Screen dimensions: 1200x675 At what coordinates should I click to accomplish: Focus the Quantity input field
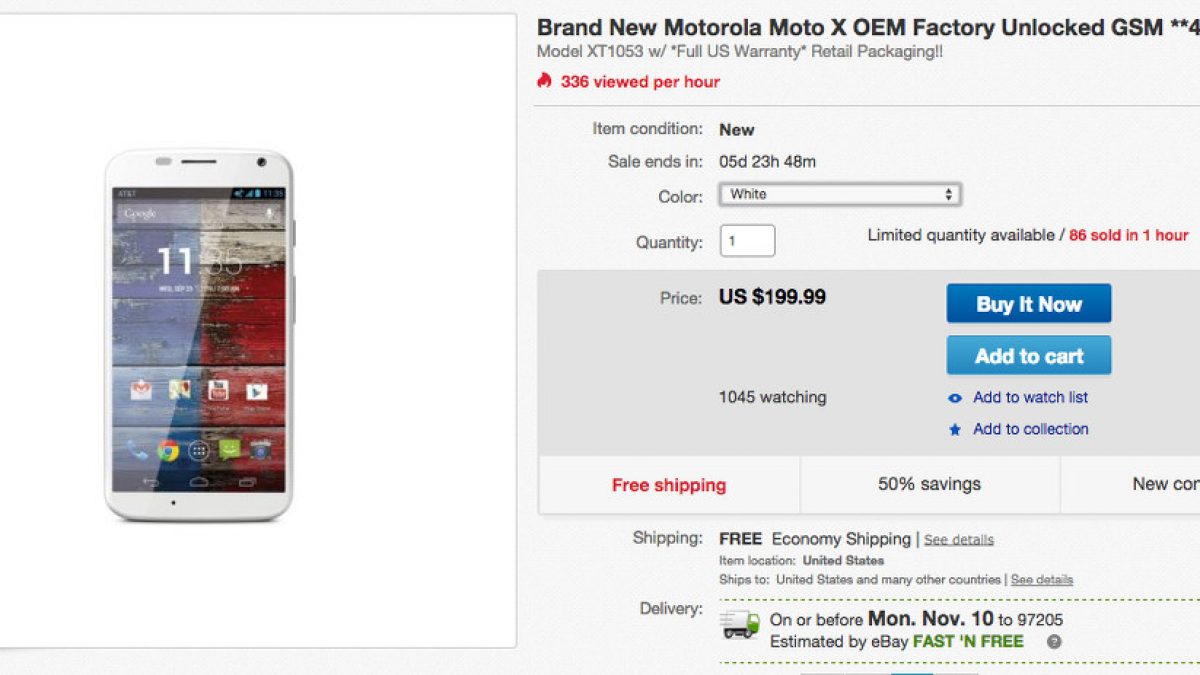click(x=747, y=241)
